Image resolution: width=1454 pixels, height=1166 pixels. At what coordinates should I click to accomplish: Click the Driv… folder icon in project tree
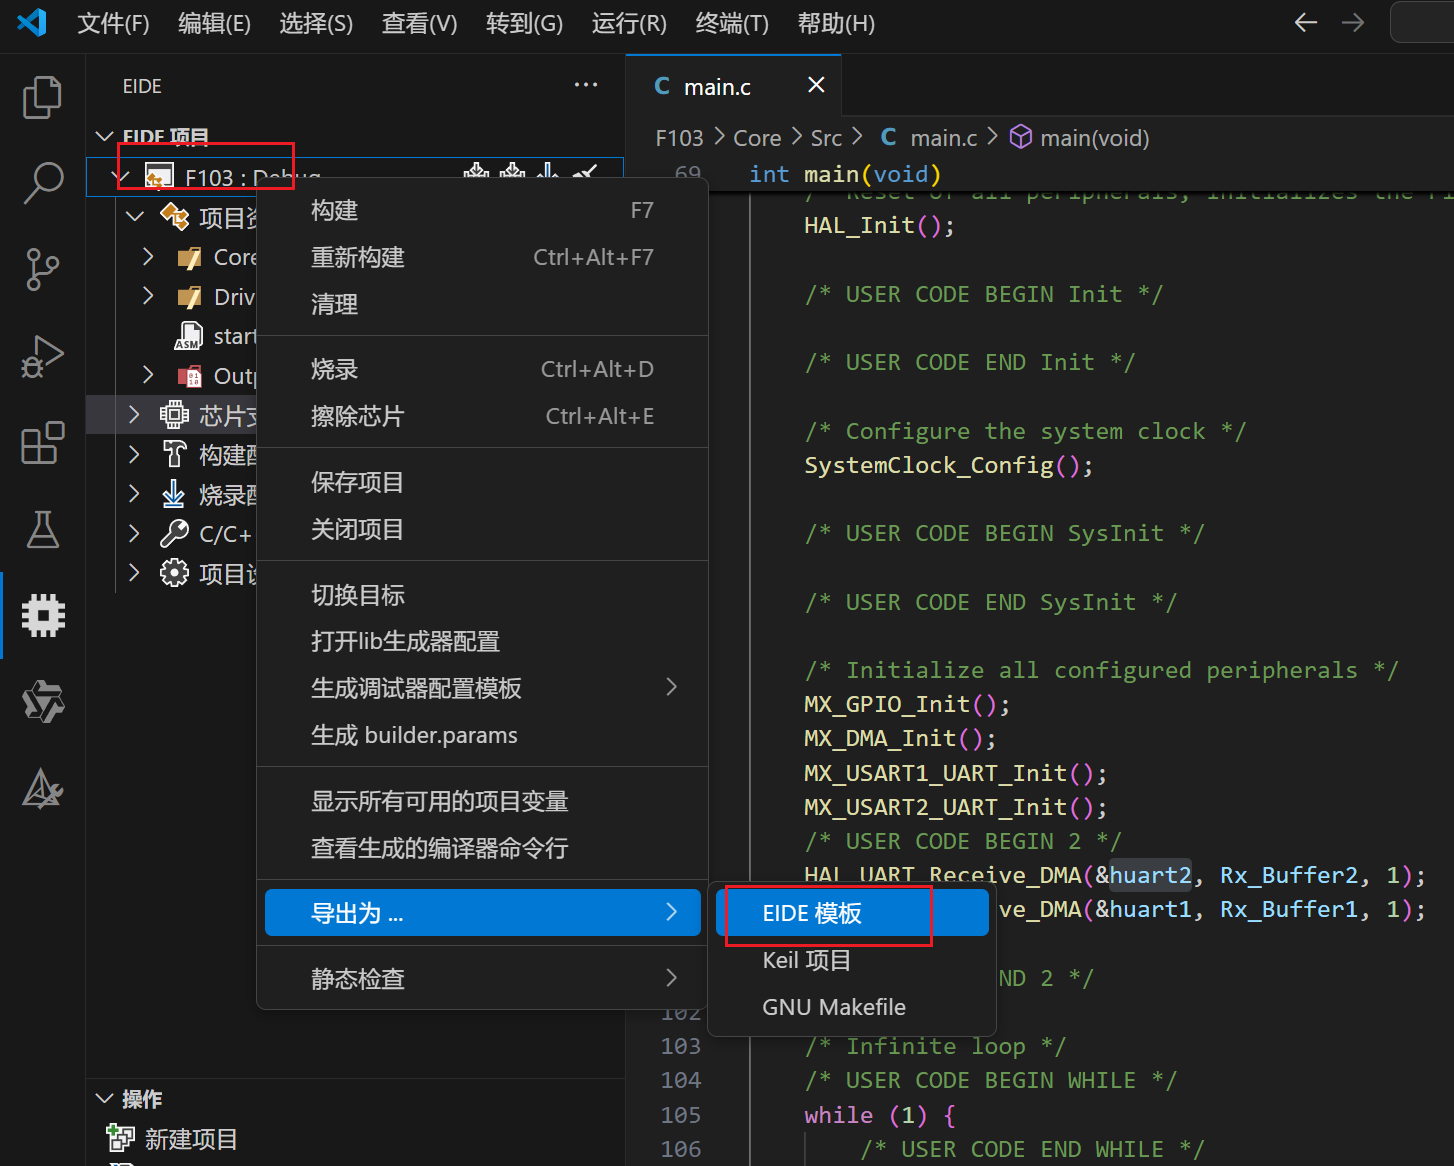189,297
